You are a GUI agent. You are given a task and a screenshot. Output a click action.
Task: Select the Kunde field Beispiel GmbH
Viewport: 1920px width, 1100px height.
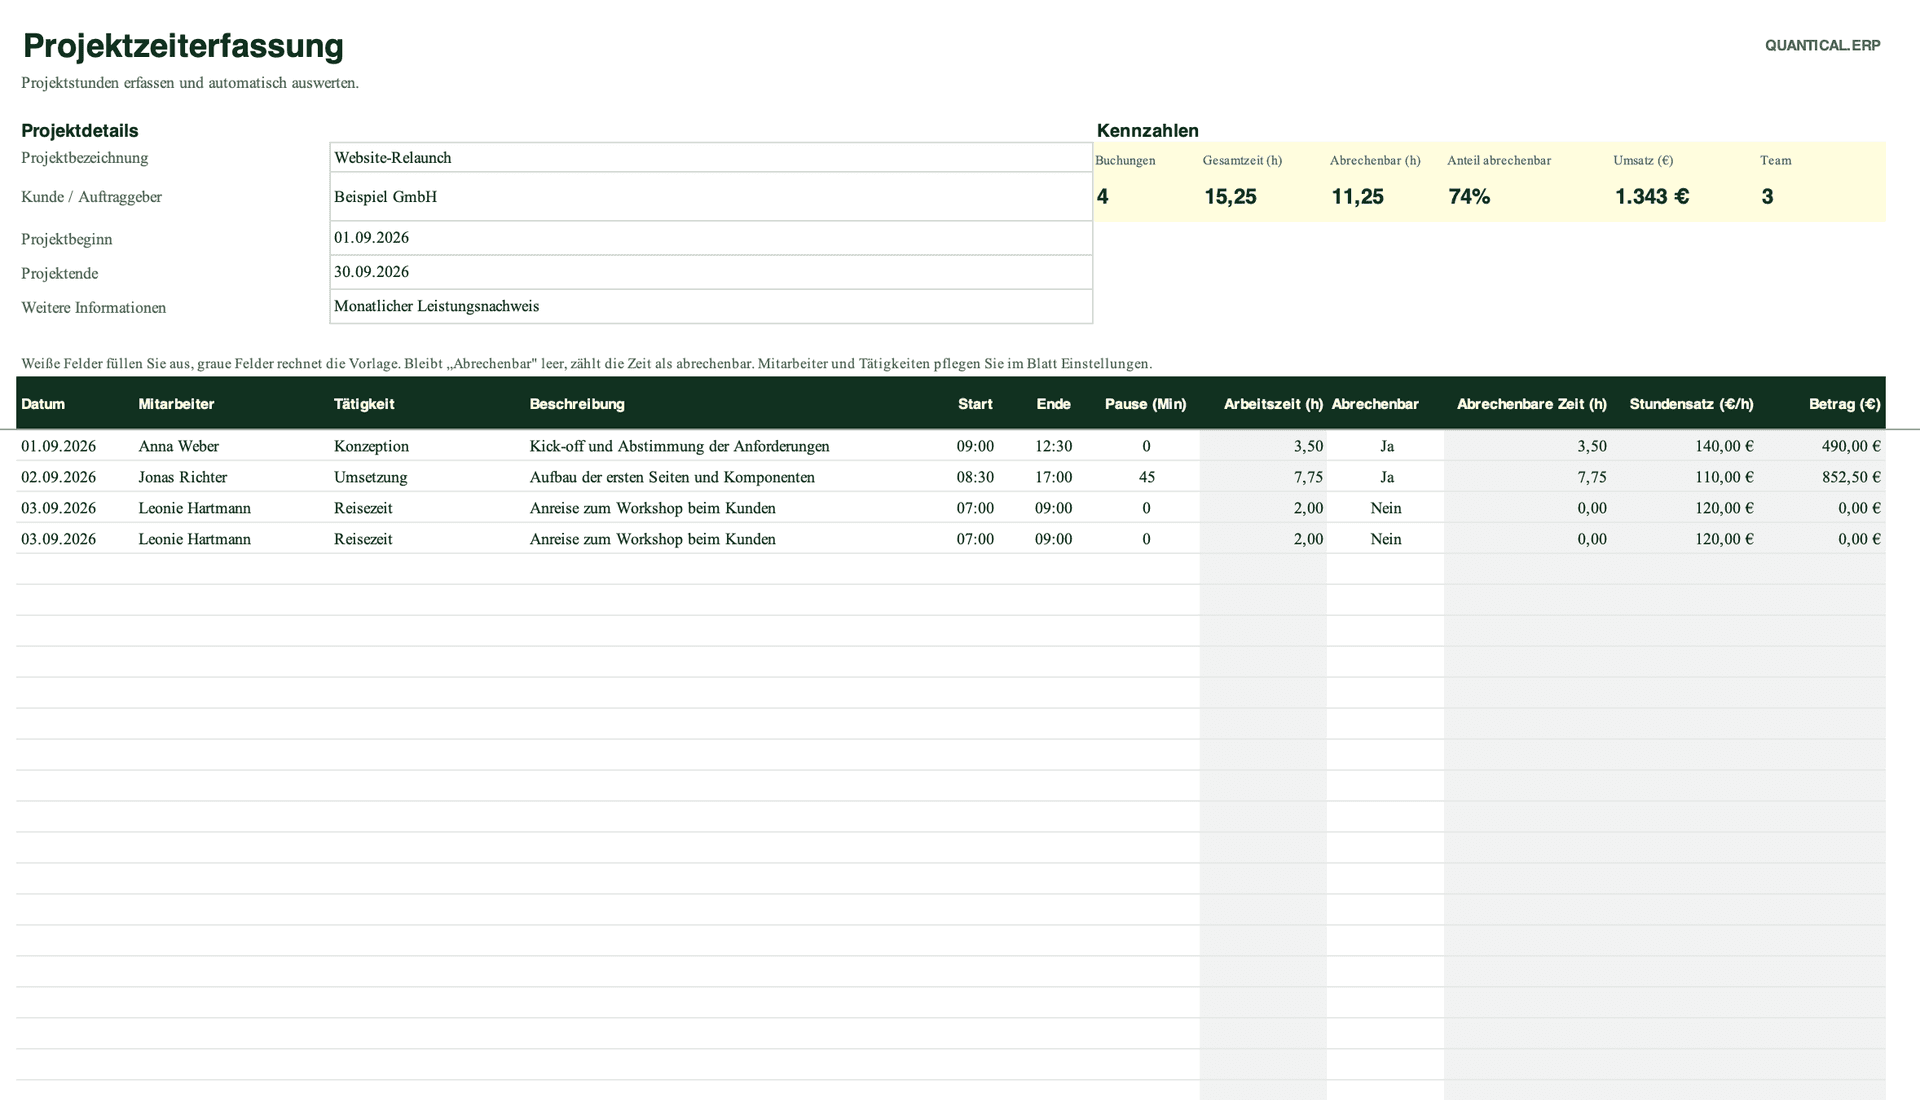(711, 196)
